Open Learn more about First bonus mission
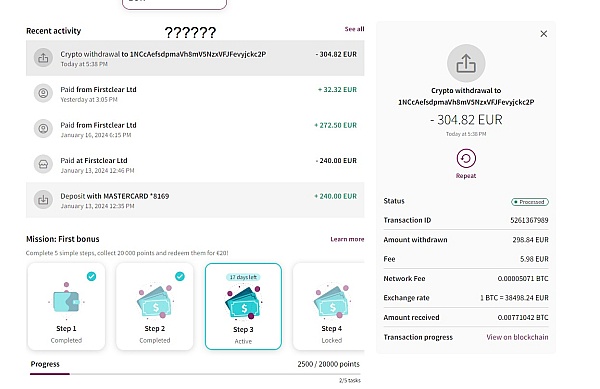This screenshot has width=600, height=389. tap(347, 239)
